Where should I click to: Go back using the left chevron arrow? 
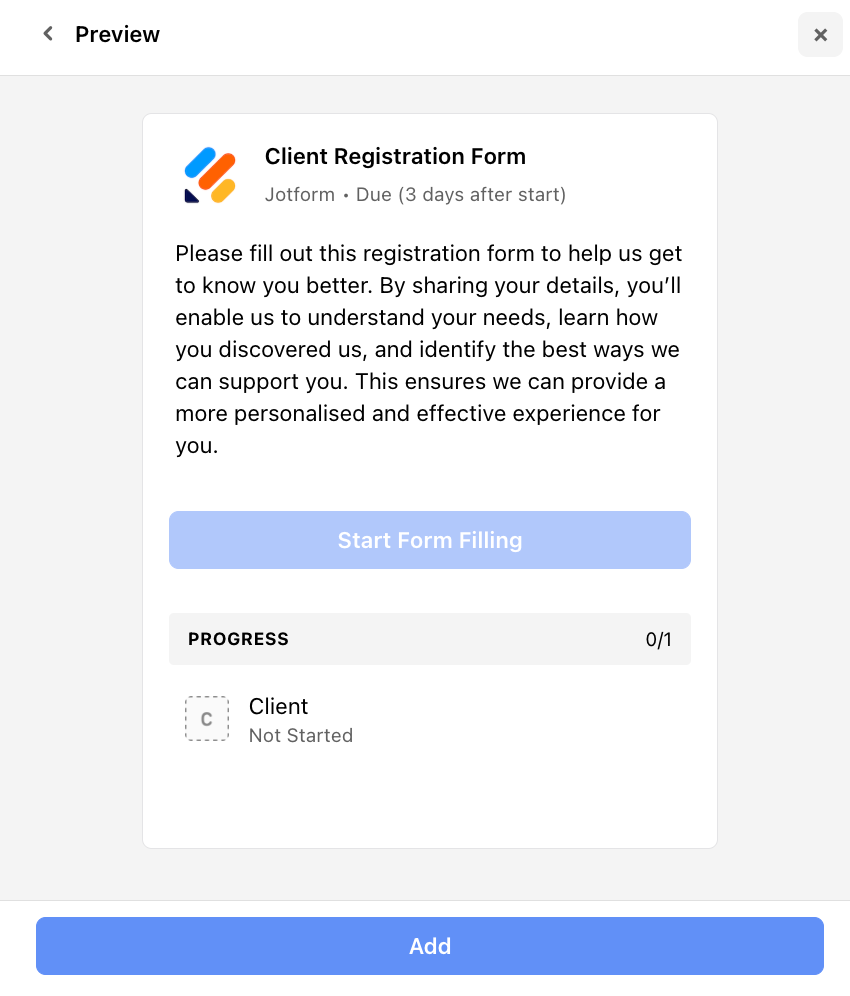point(47,34)
